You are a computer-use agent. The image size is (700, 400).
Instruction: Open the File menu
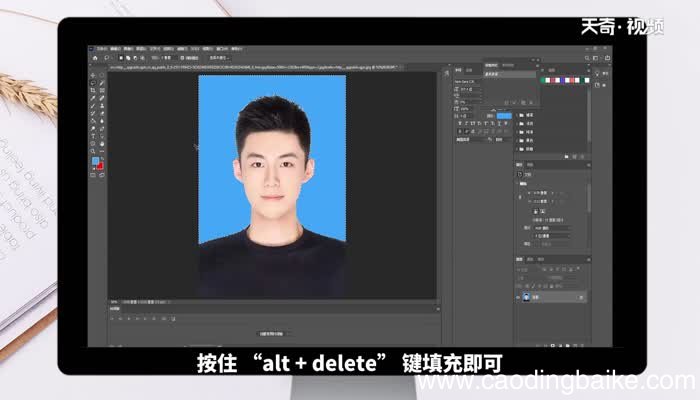pyautogui.click(x=102, y=49)
